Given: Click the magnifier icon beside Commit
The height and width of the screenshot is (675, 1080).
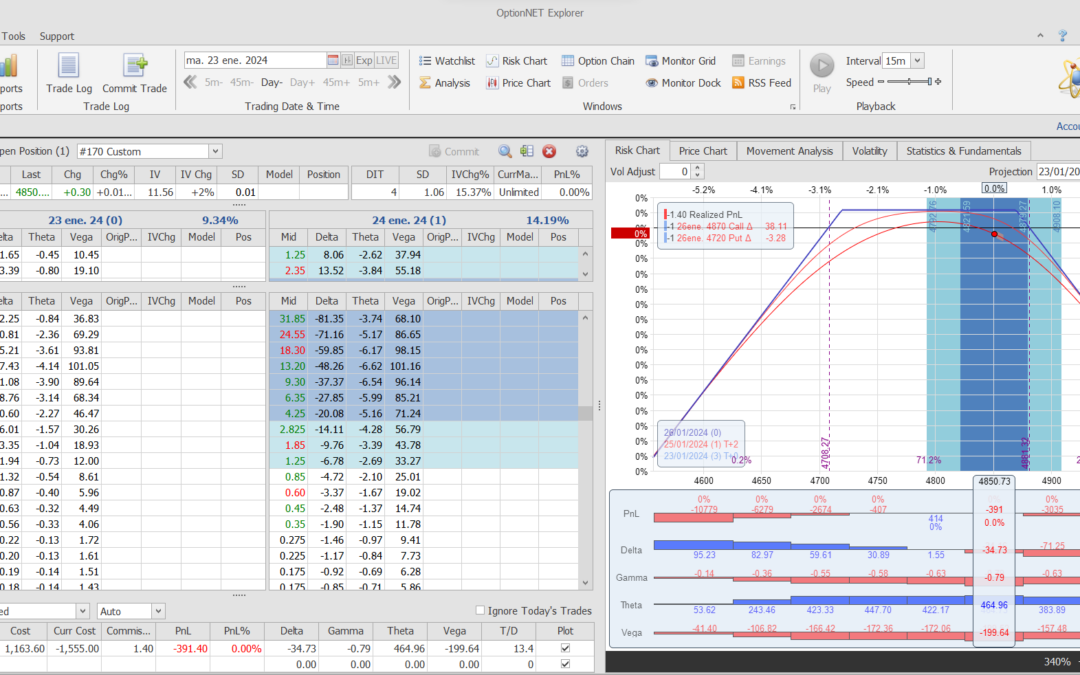Looking at the screenshot, I should [x=505, y=152].
